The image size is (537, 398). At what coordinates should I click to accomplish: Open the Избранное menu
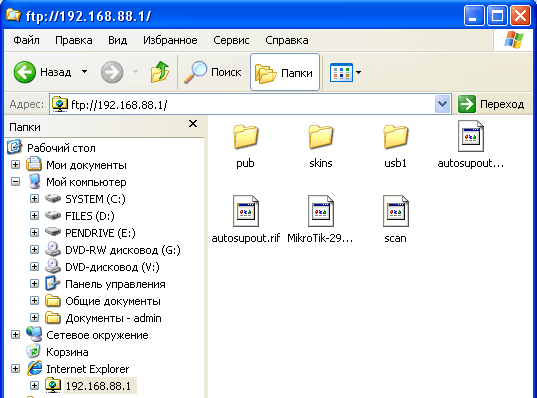click(170, 40)
